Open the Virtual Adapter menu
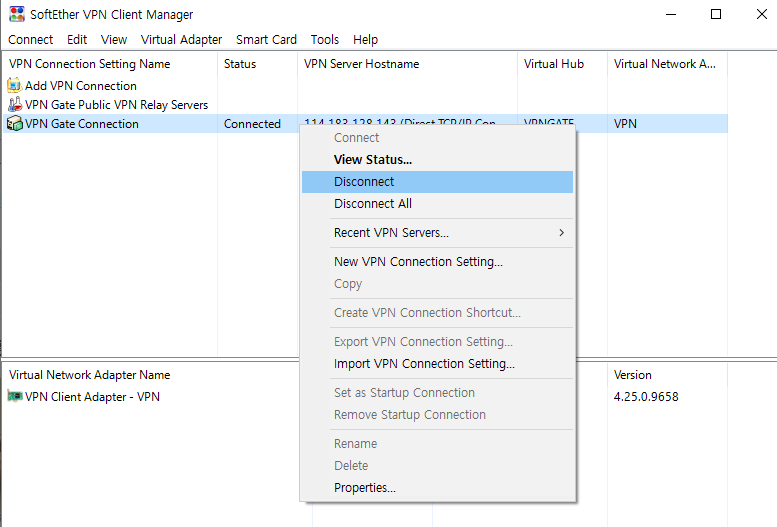The image size is (777, 527). point(181,40)
